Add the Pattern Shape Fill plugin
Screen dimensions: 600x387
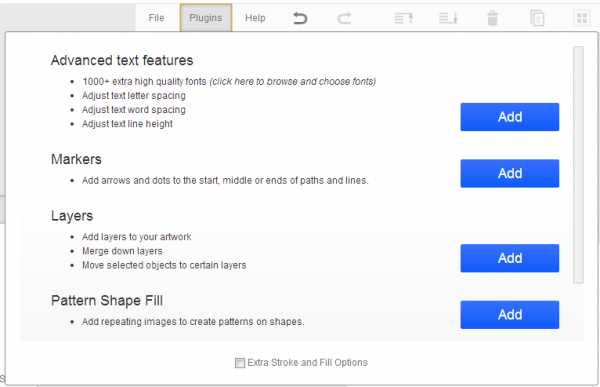tap(510, 315)
